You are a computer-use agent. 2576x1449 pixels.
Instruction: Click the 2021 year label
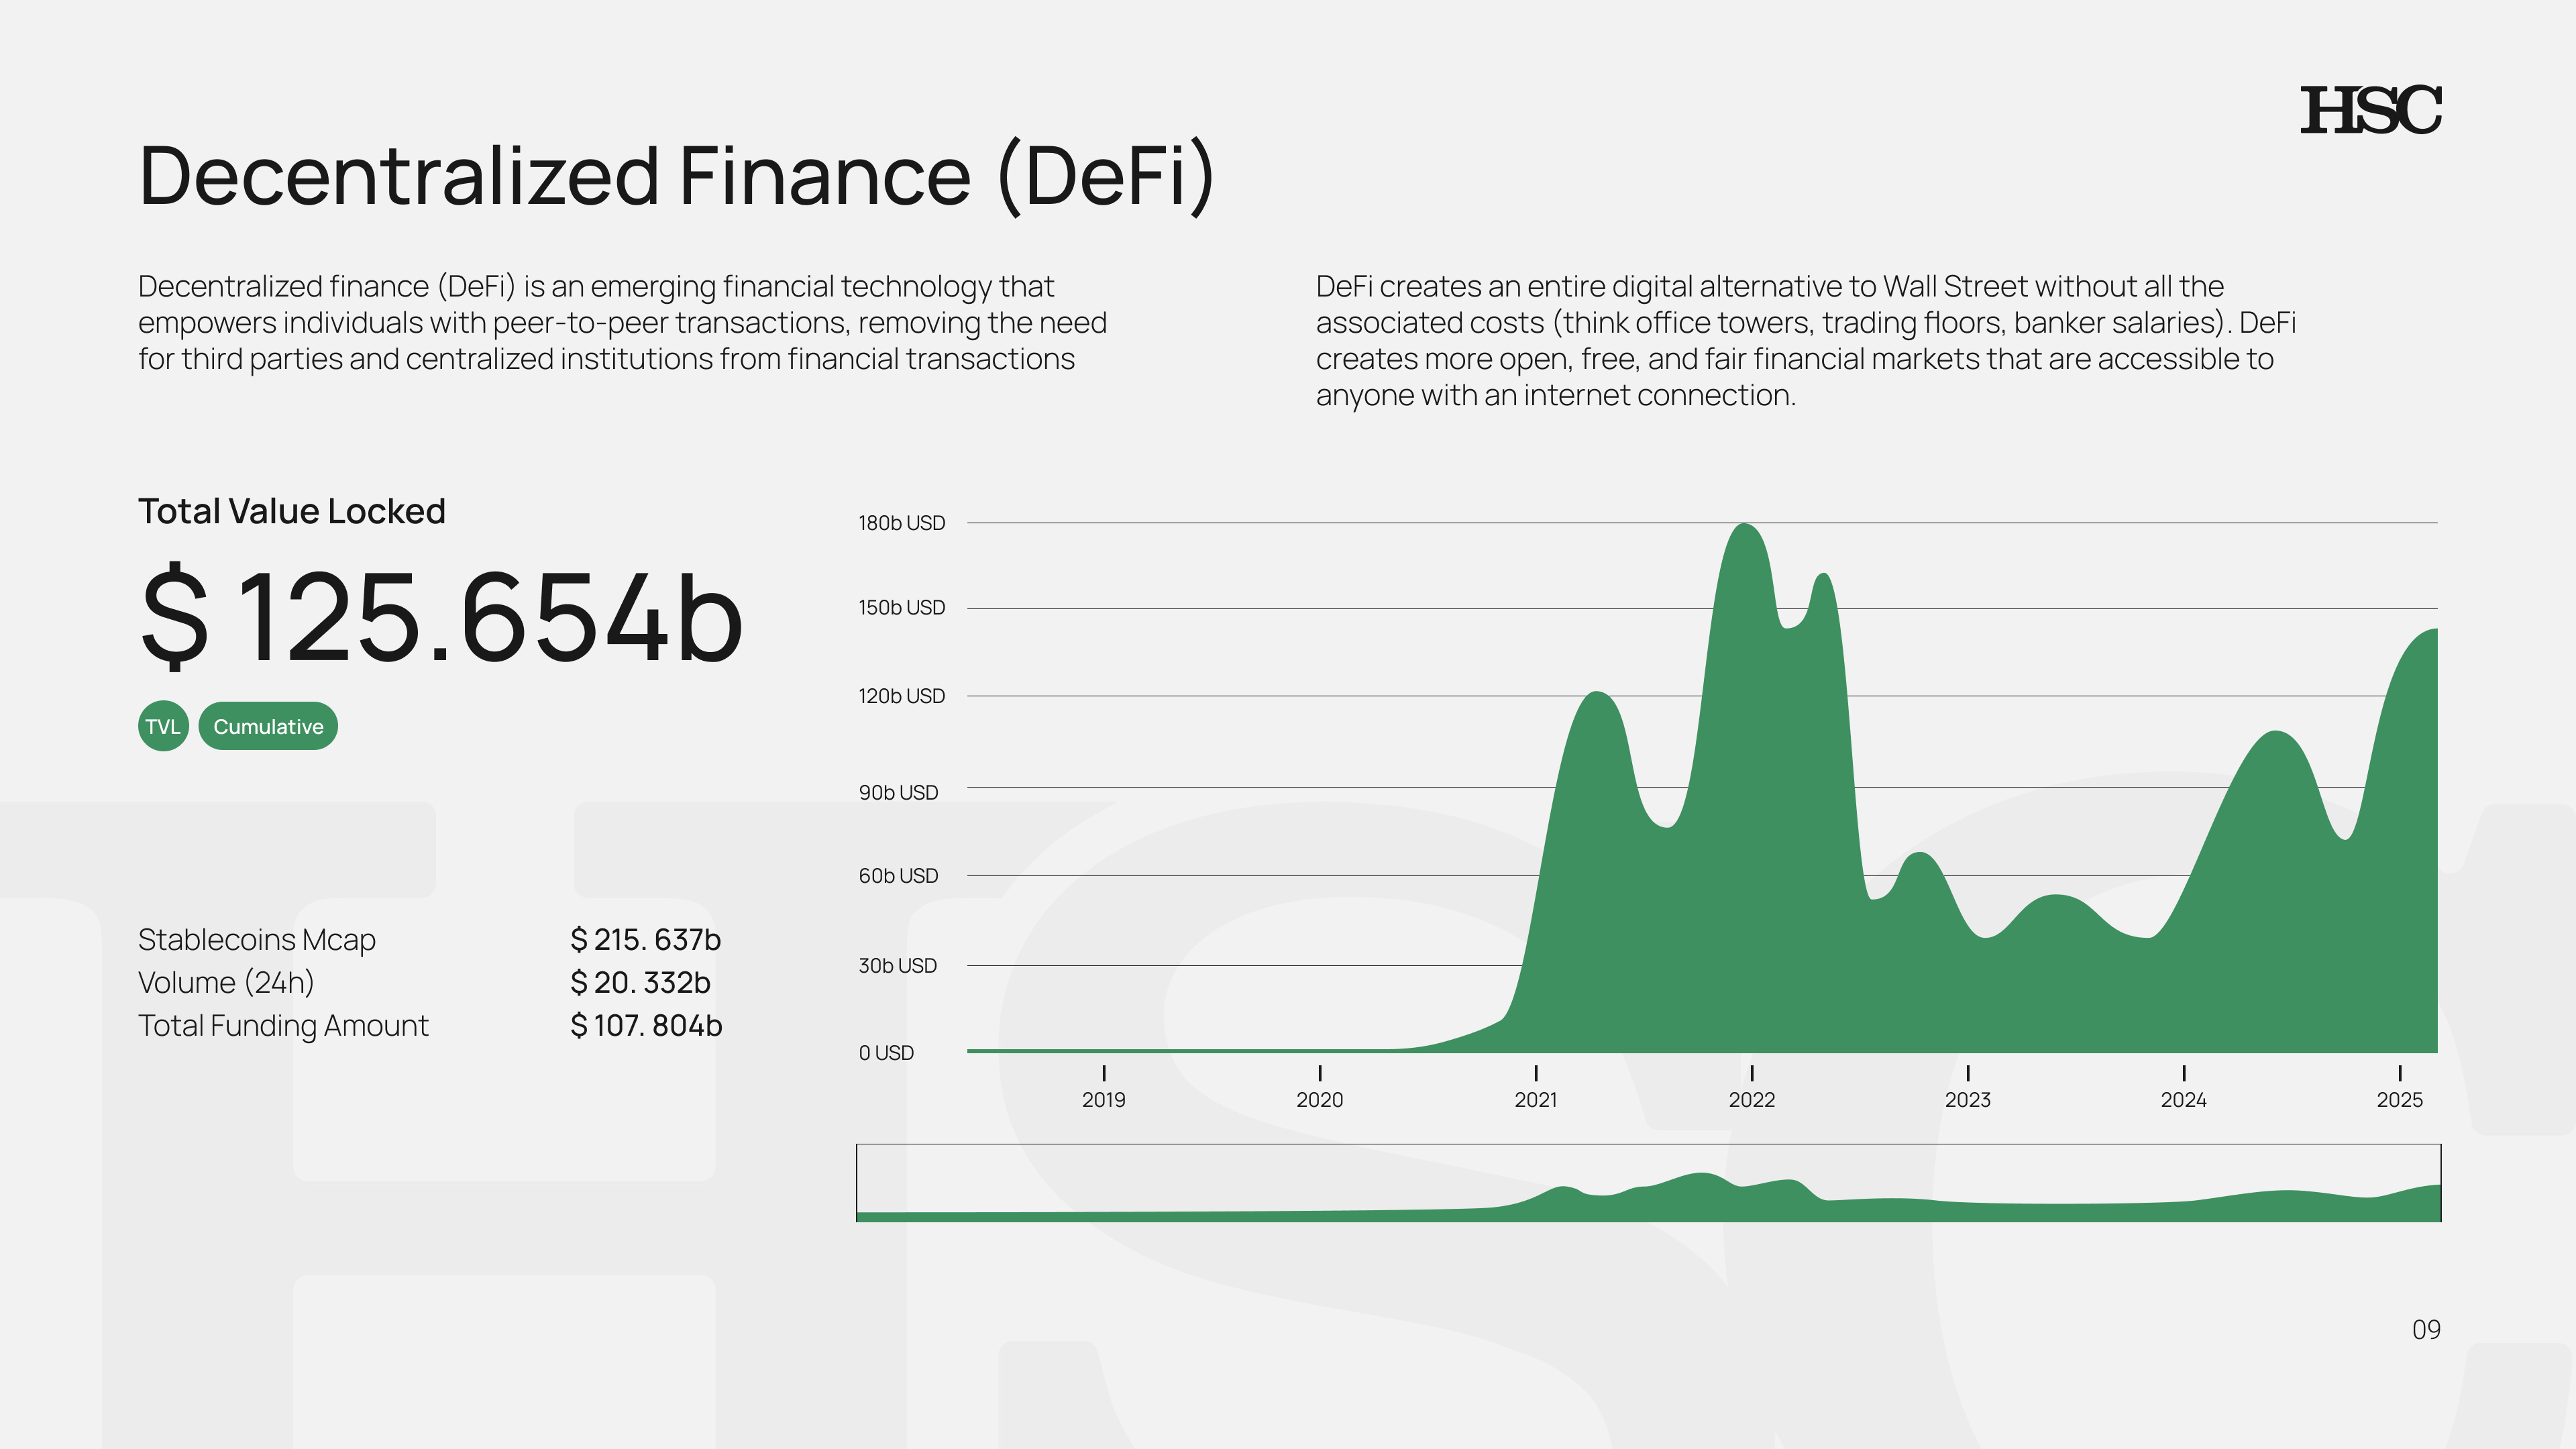click(1537, 1100)
